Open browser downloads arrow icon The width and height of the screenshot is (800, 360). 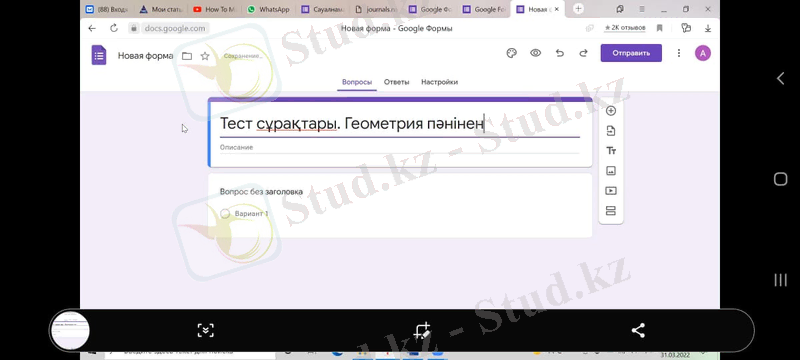[x=708, y=29]
